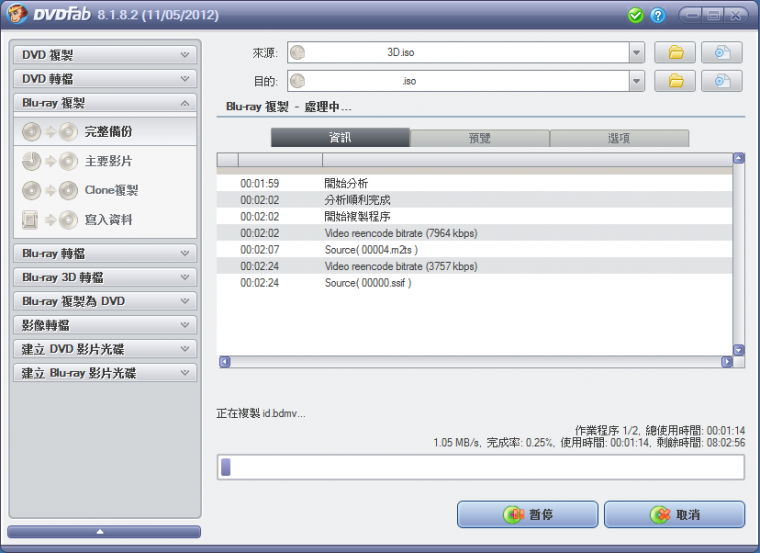The width and height of the screenshot is (760, 553).
Task: Expand the 建立 Blu-ray 影片光碟 section
Action: click(105, 373)
